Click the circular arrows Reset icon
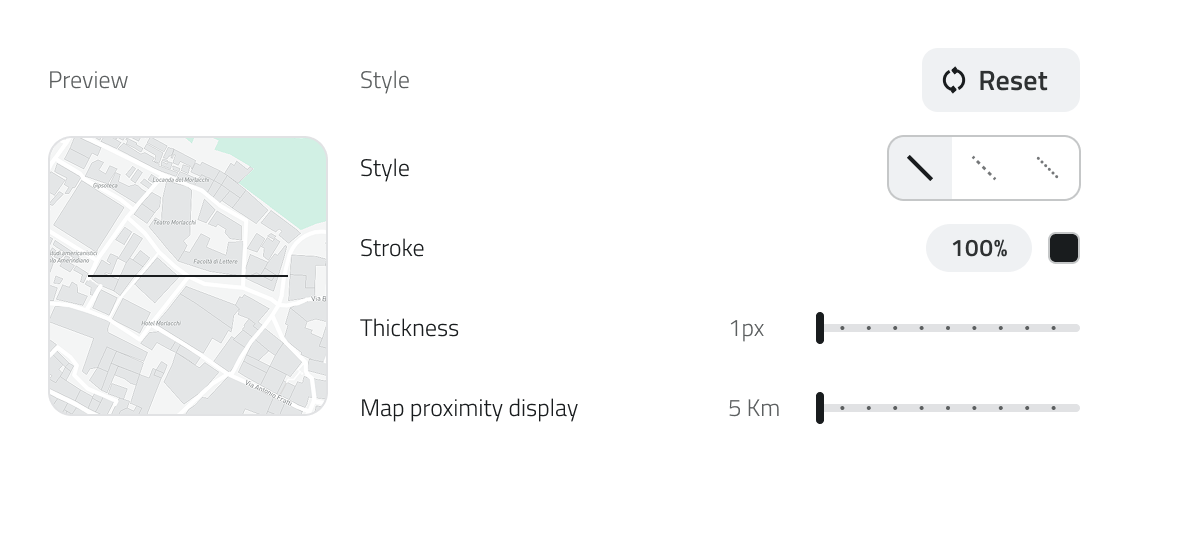Image resolution: width=1178 pixels, height=542 pixels. coord(954,80)
